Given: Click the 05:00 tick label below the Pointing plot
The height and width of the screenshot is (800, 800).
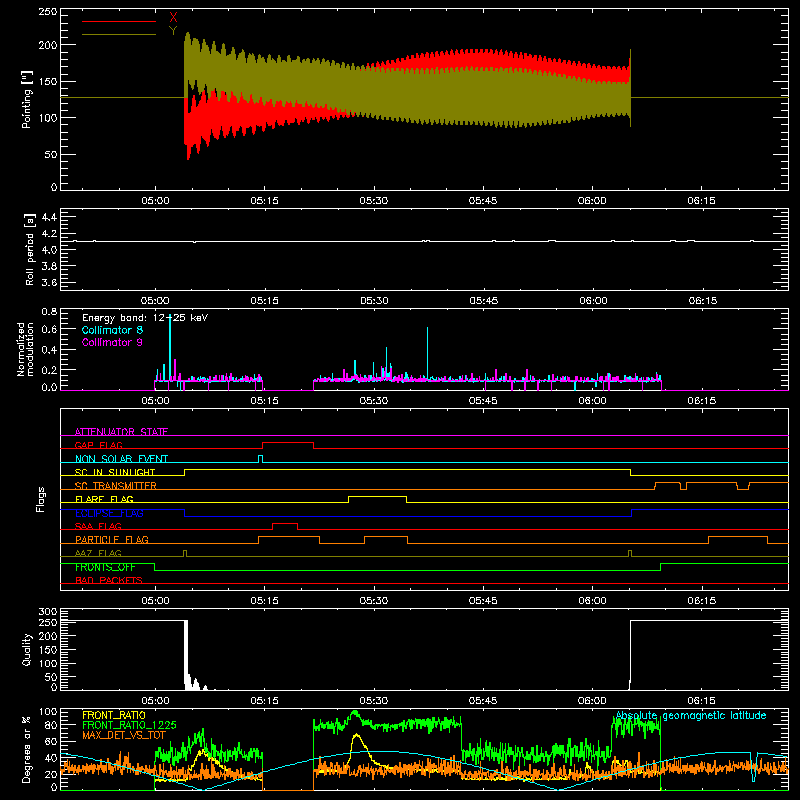Looking at the screenshot, I should (x=155, y=201).
